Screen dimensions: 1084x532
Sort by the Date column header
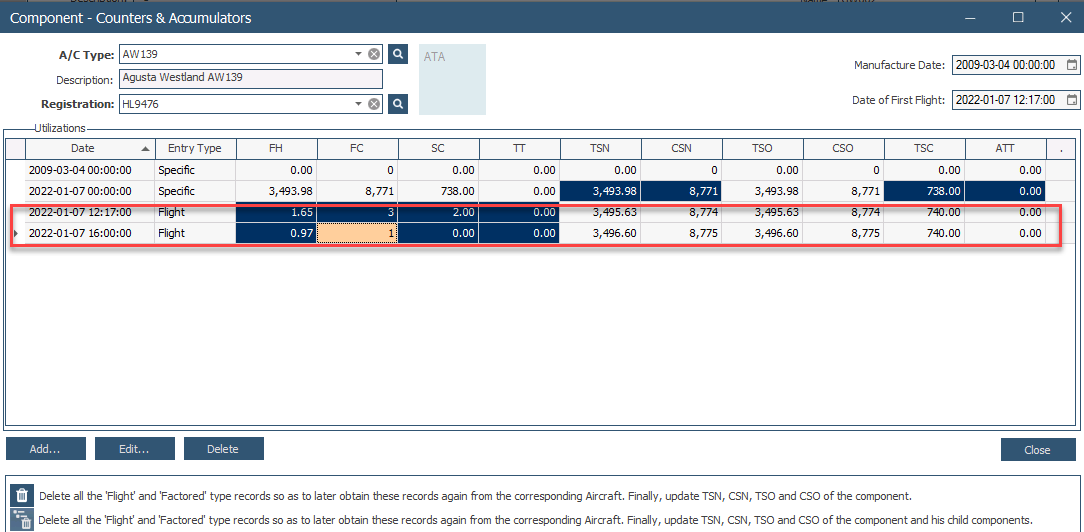[89, 148]
